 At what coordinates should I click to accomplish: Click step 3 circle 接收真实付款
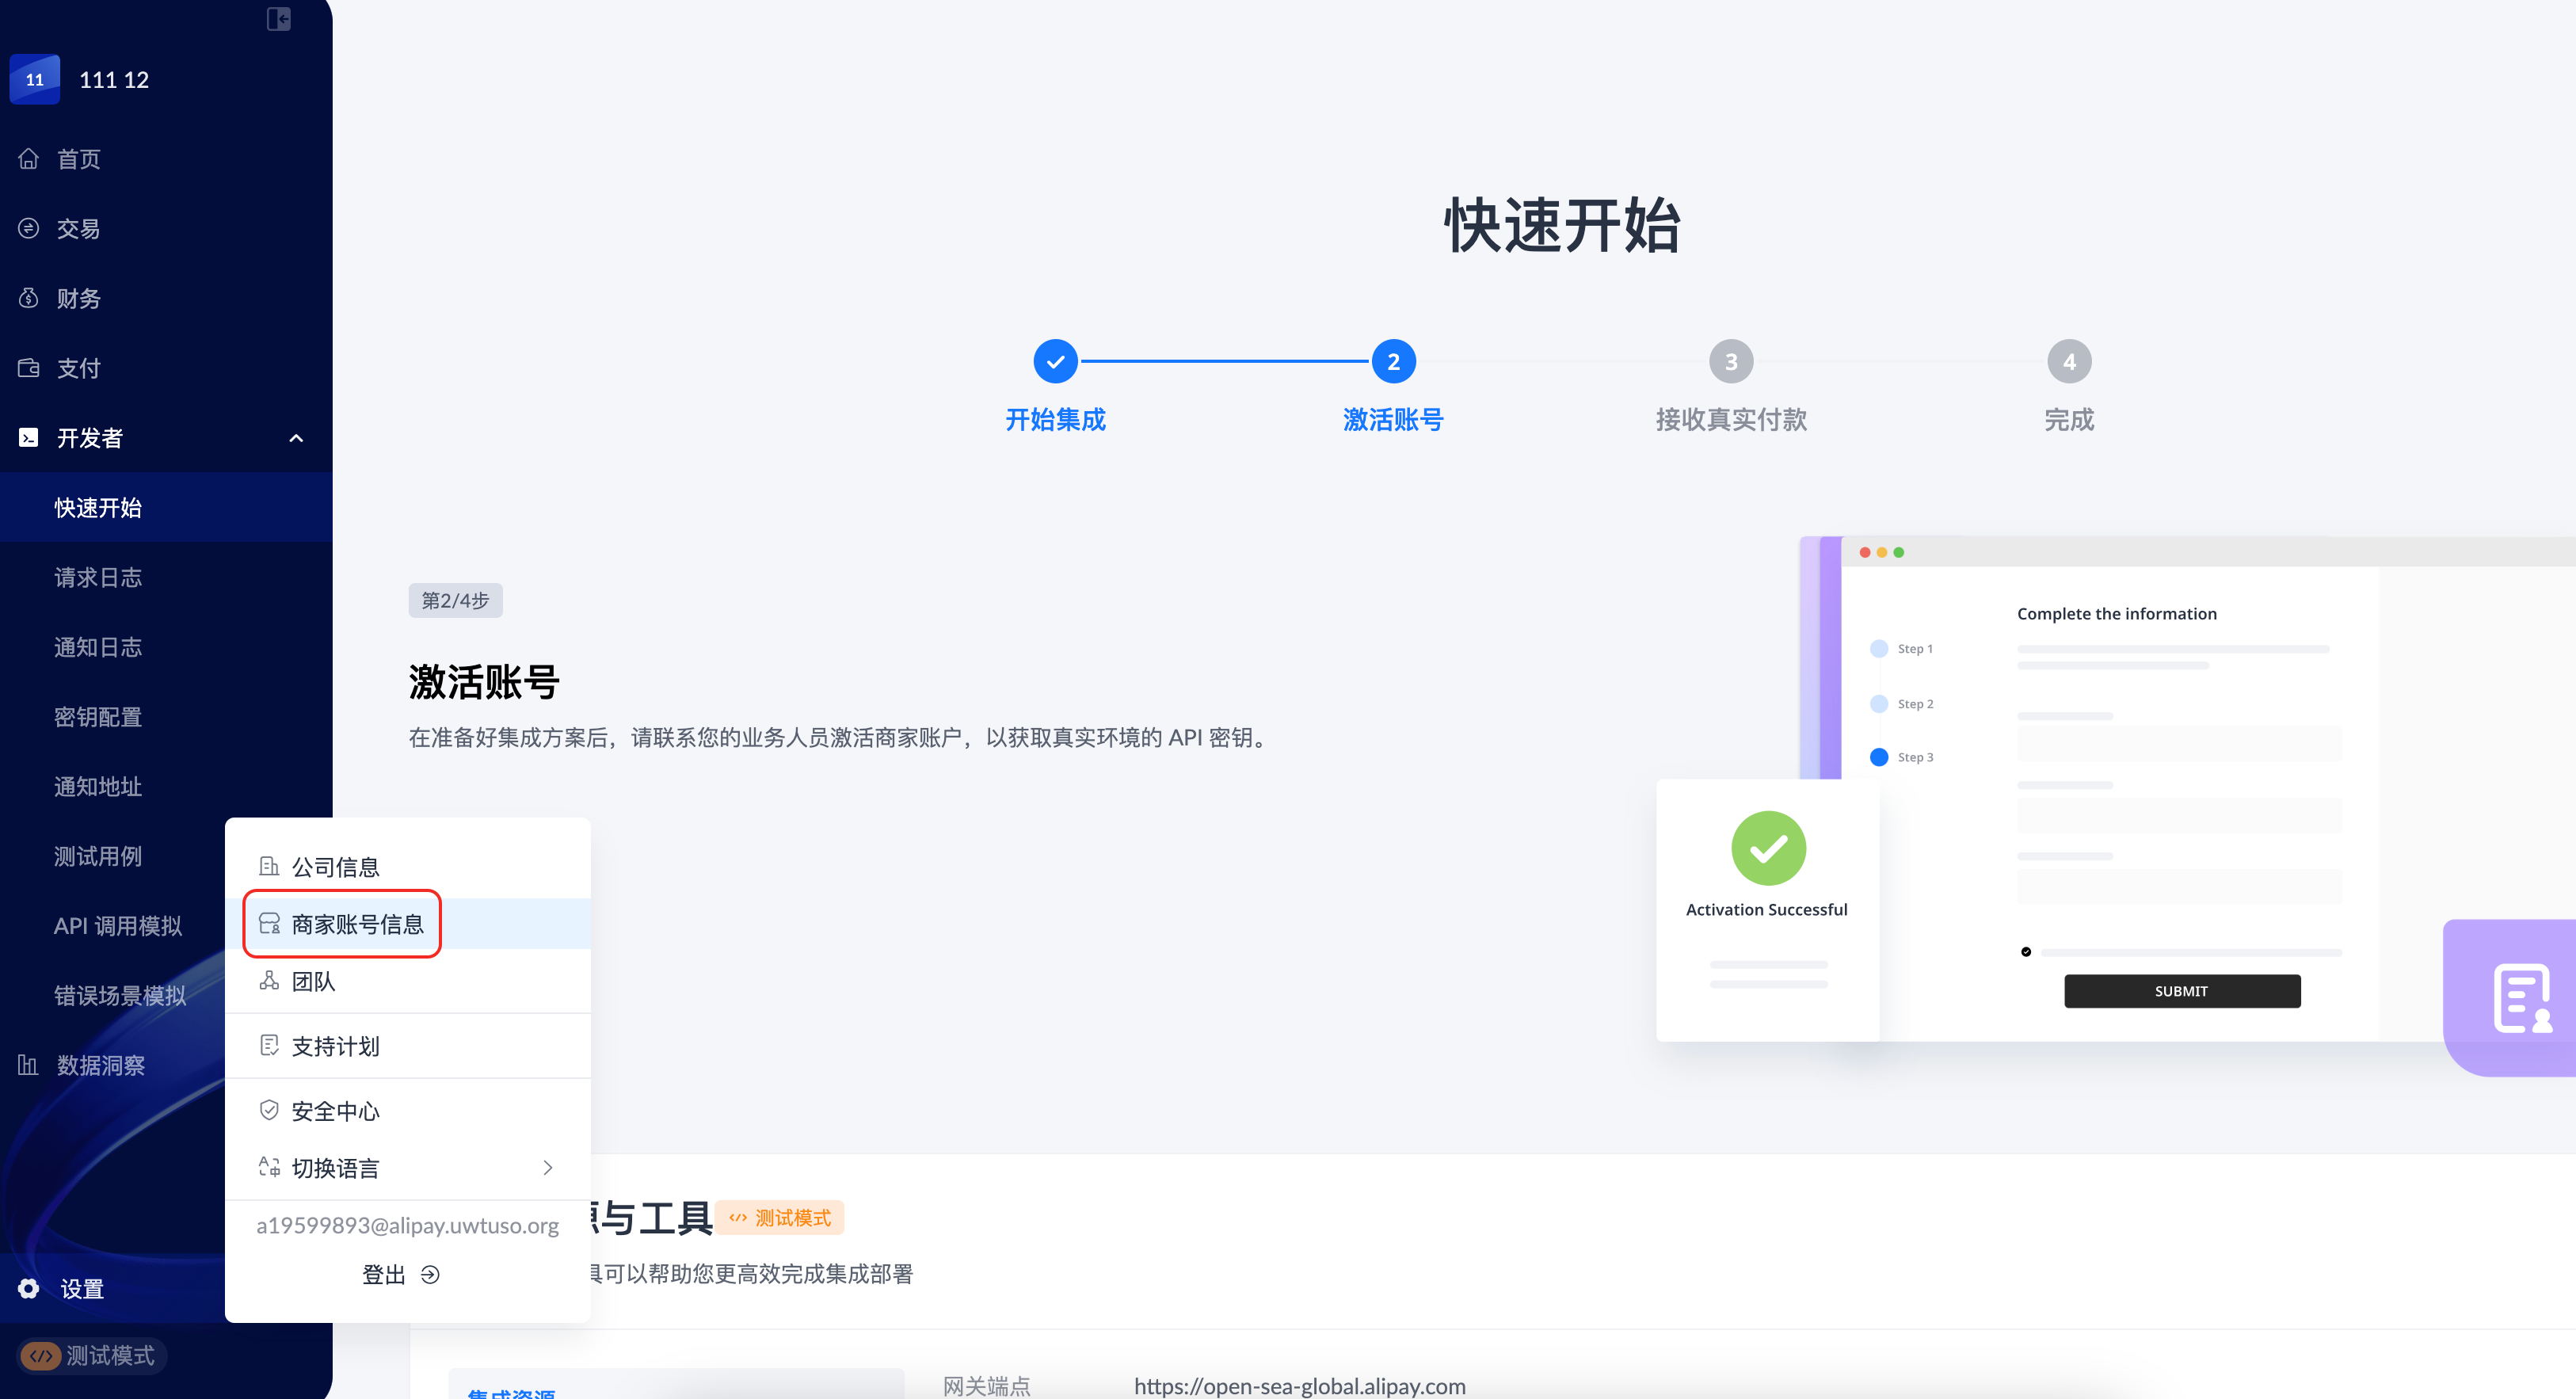tap(1730, 362)
